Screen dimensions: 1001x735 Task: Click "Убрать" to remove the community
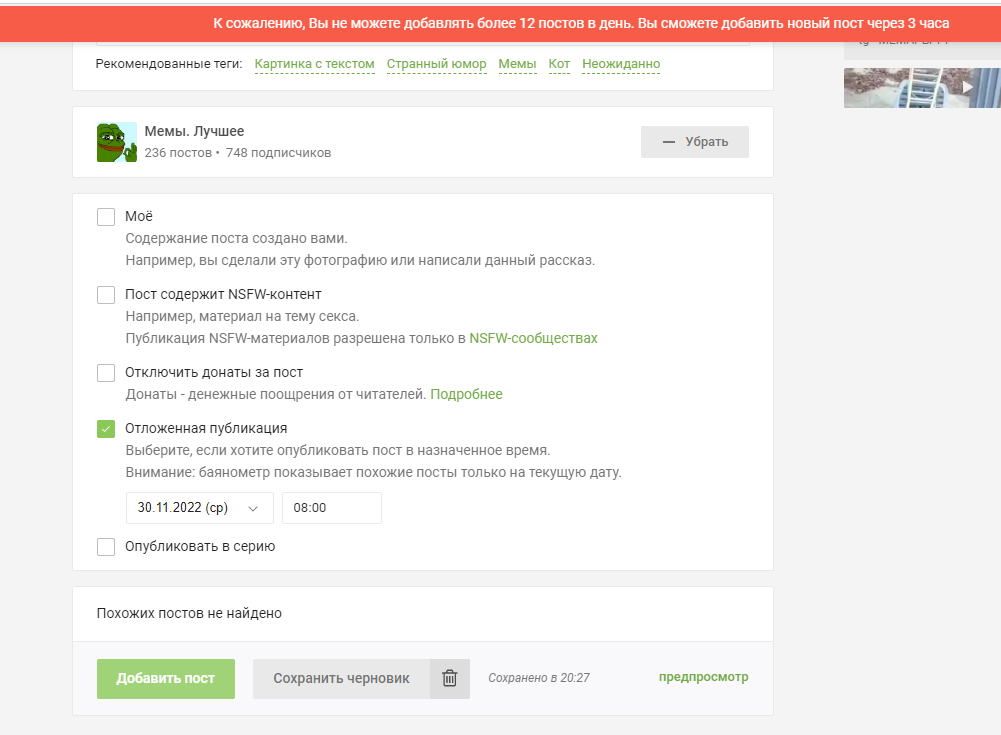tap(695, 142)
